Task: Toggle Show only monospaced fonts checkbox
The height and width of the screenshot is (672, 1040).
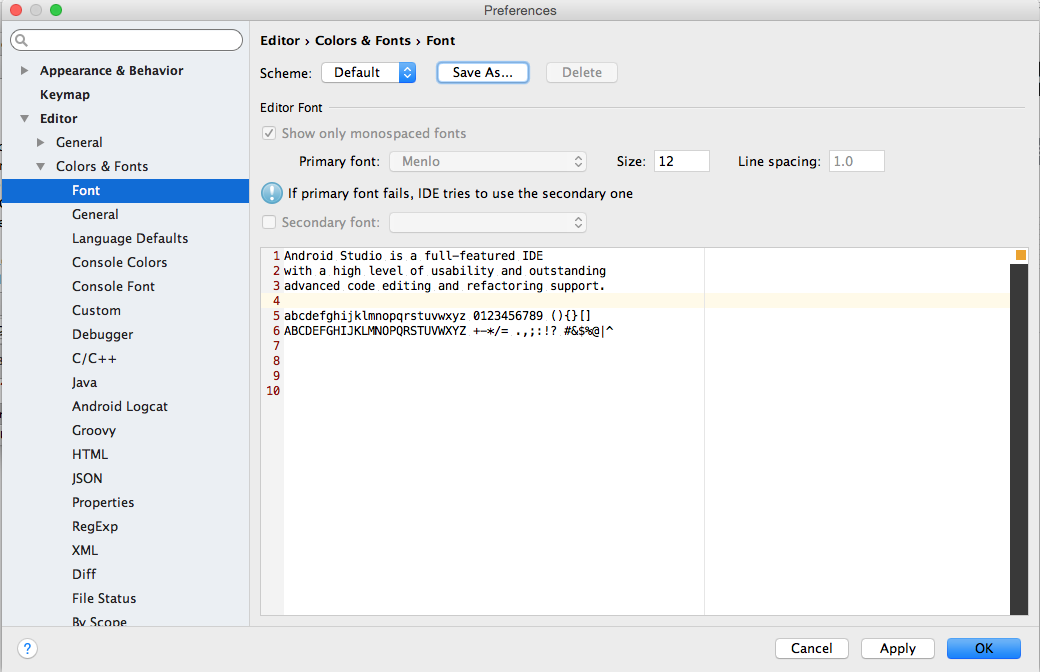Action: coord(269,133)
